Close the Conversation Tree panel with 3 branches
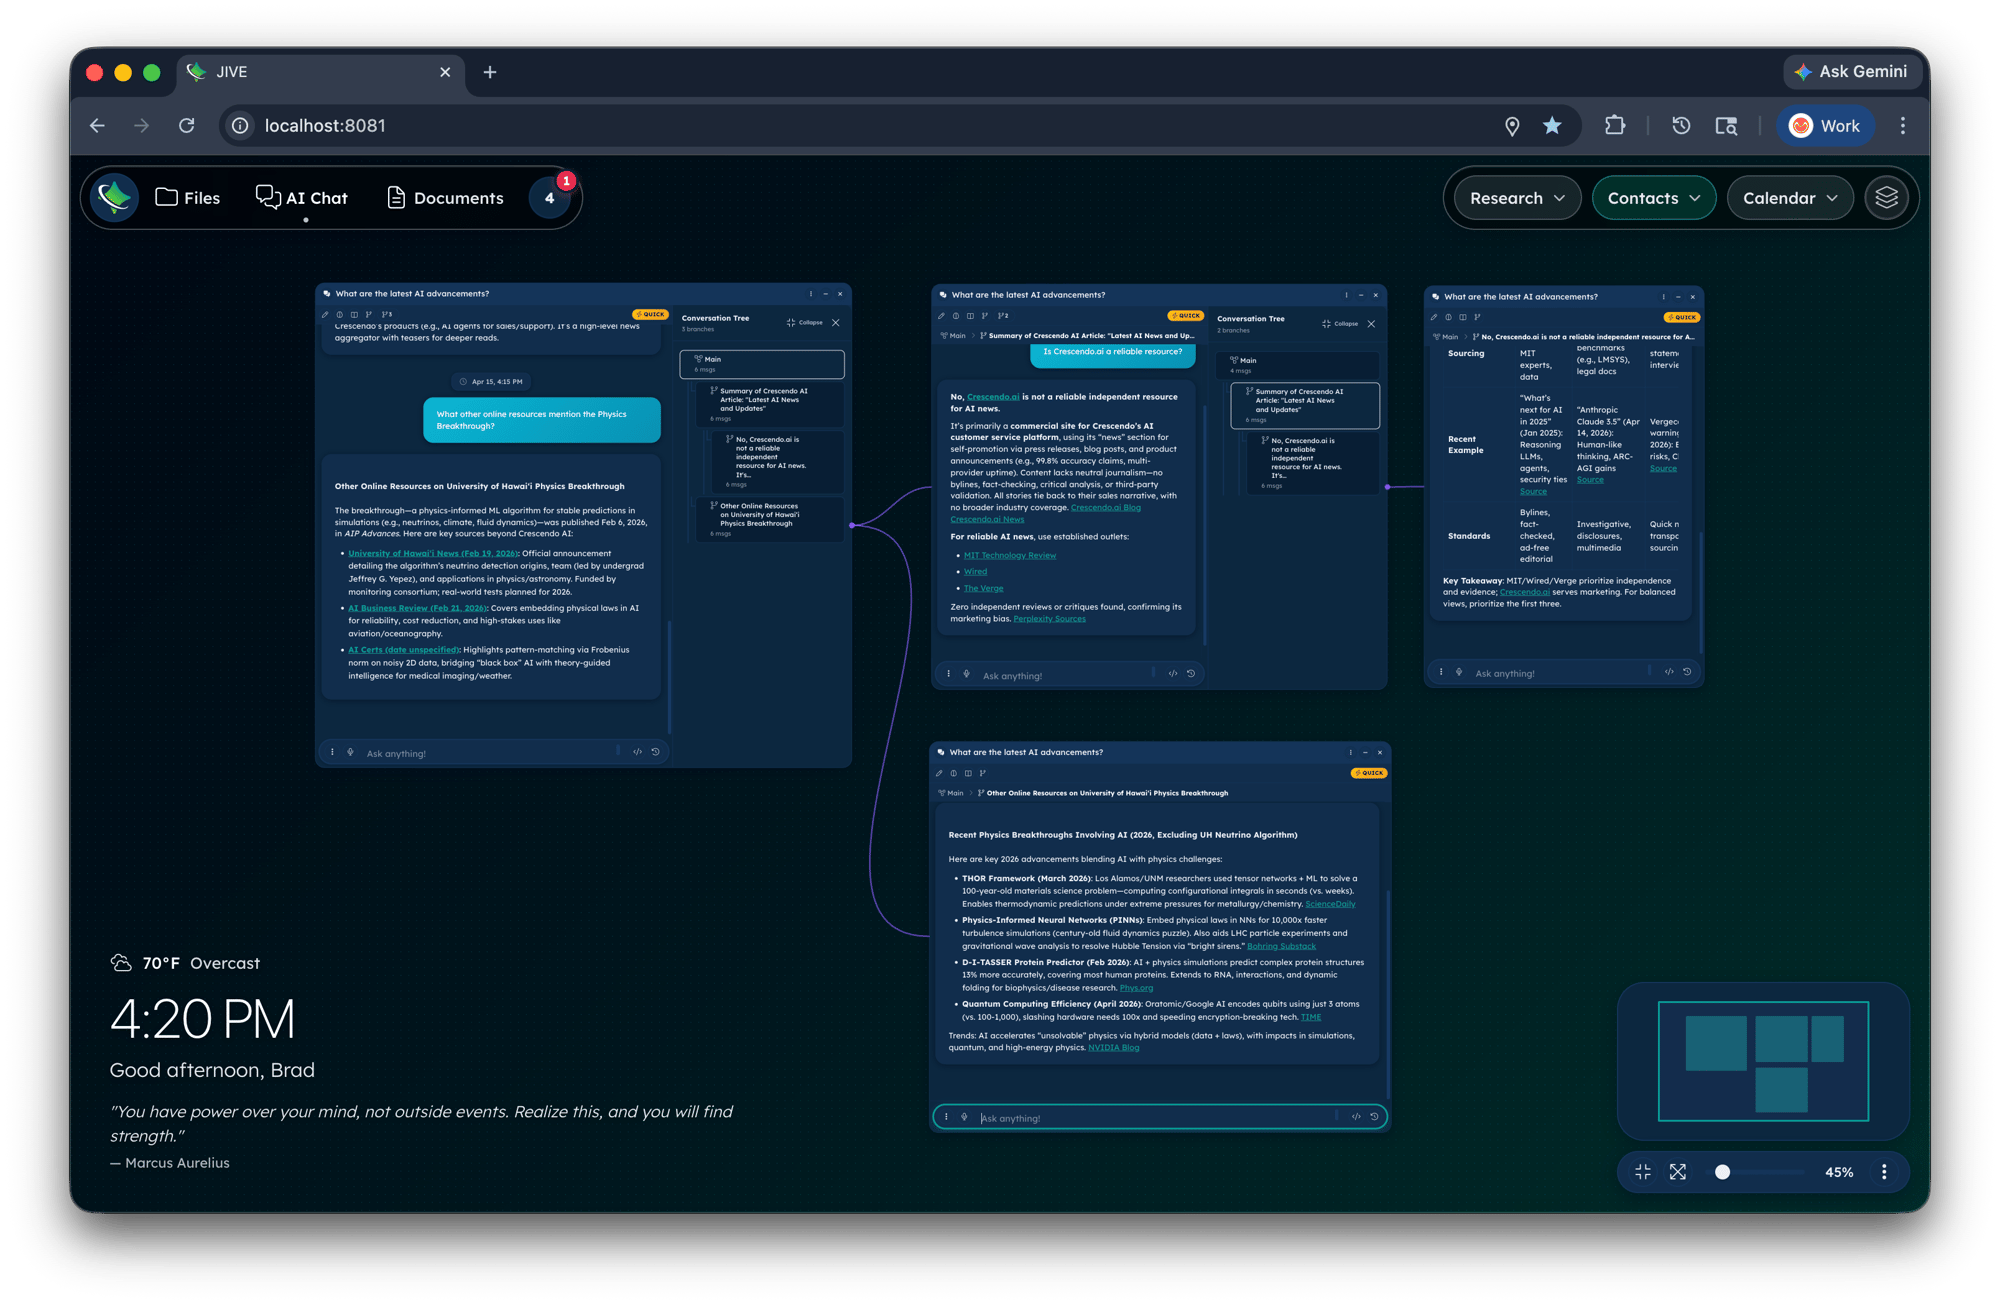 tap(836, 322)
